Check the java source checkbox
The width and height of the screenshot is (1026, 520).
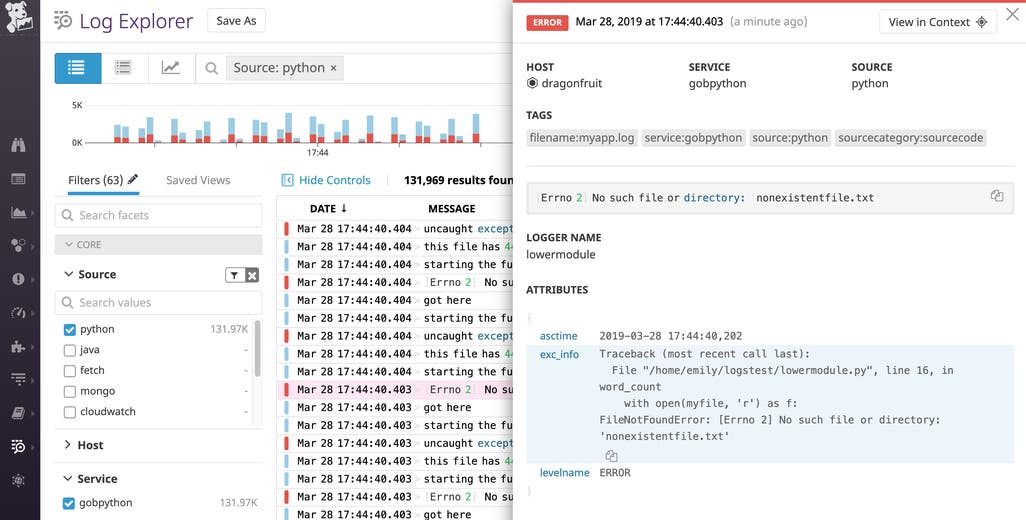pos(69,351)
